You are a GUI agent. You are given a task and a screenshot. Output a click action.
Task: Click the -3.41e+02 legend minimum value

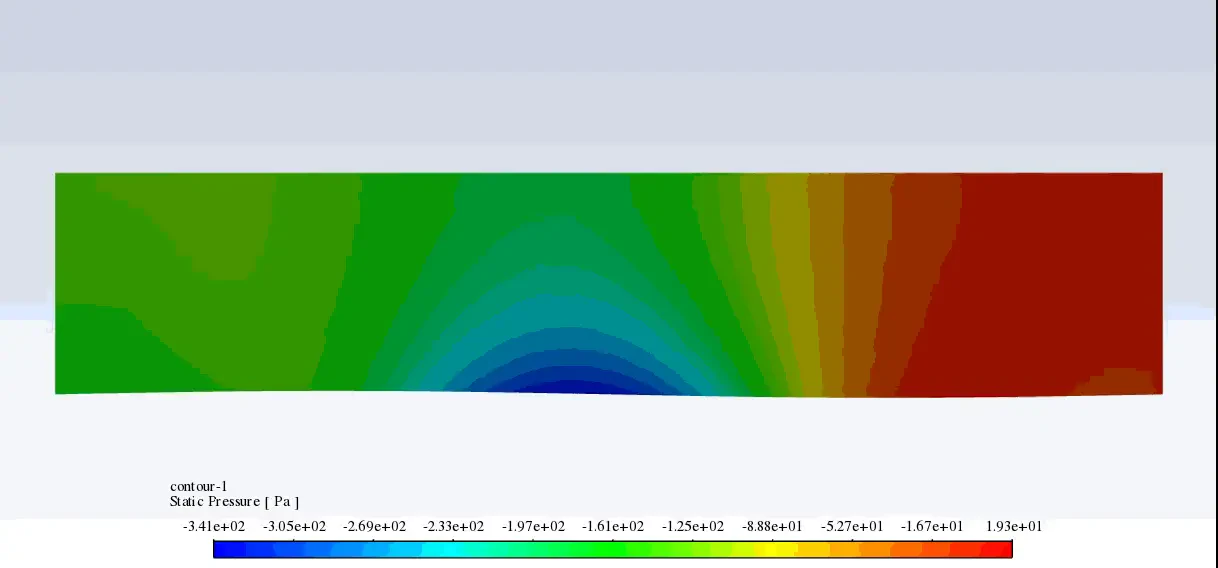tap(213, 527)
